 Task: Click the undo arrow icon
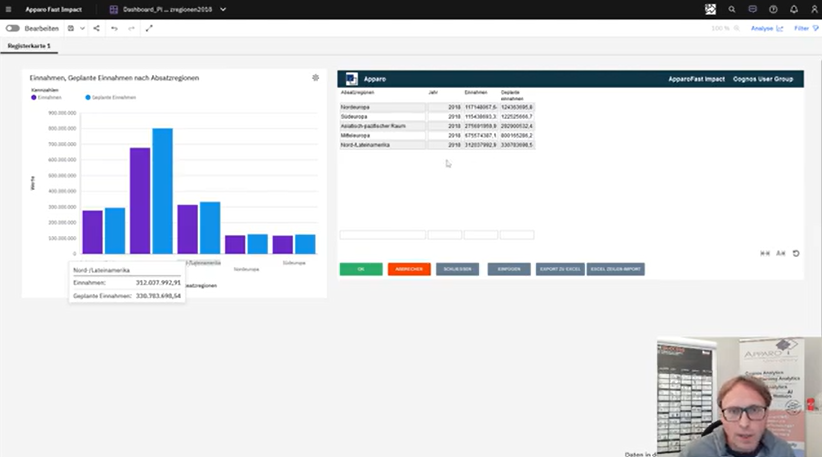[x=114, y=28]
